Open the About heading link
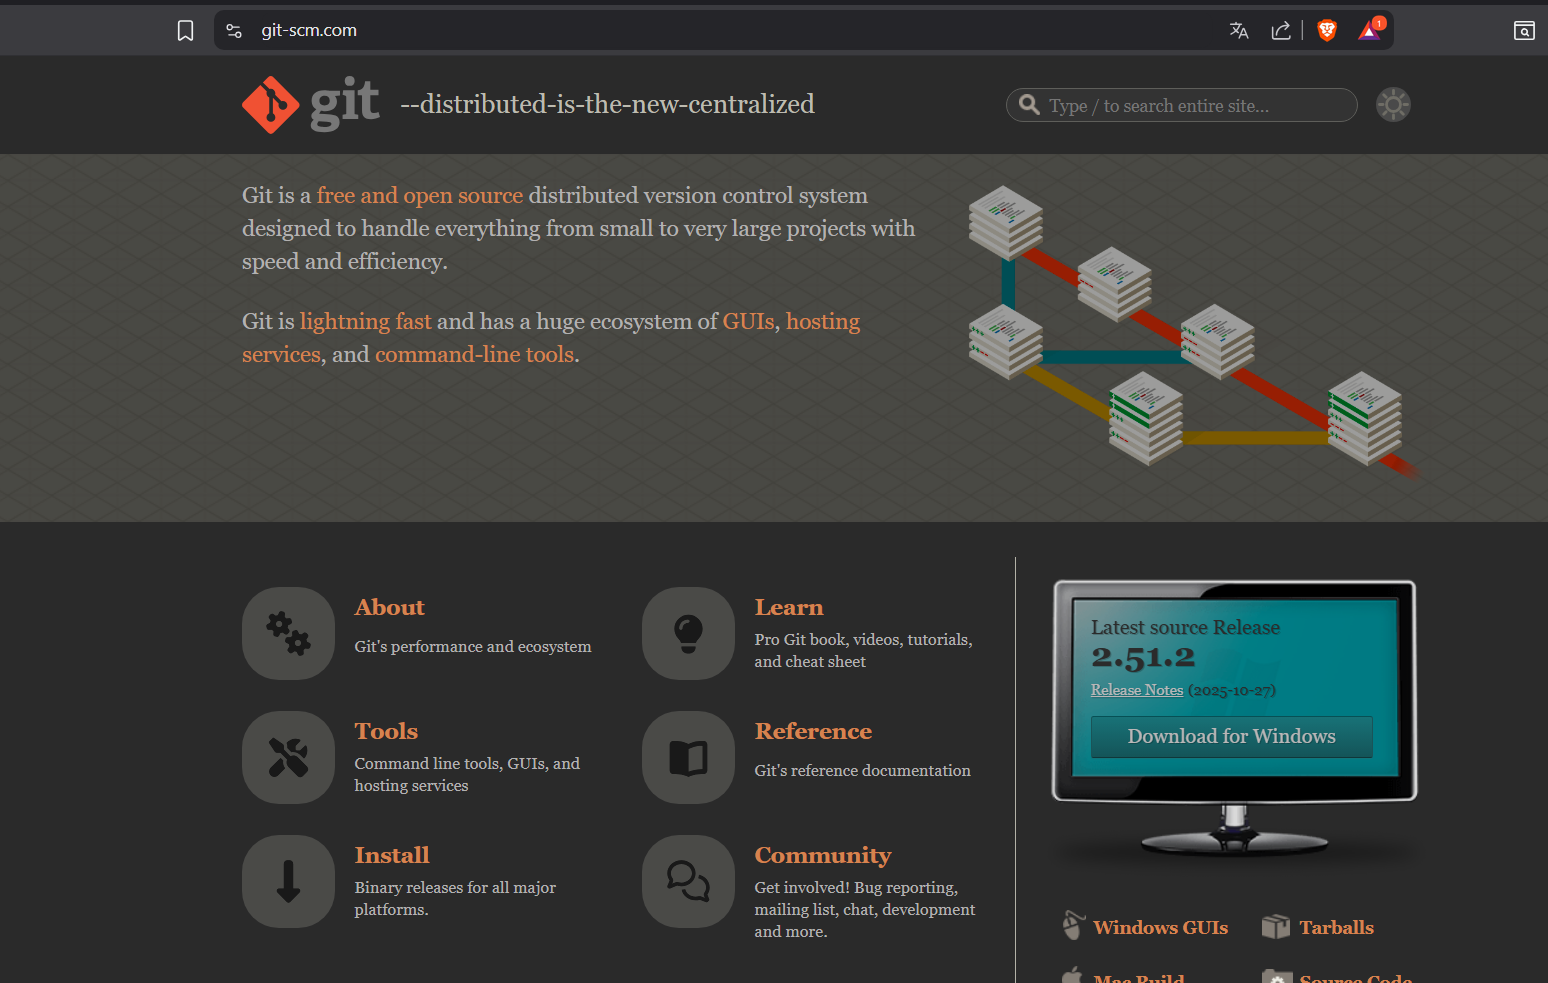The height and width of the screenshot is (983, 1548). tap(389, 607)
